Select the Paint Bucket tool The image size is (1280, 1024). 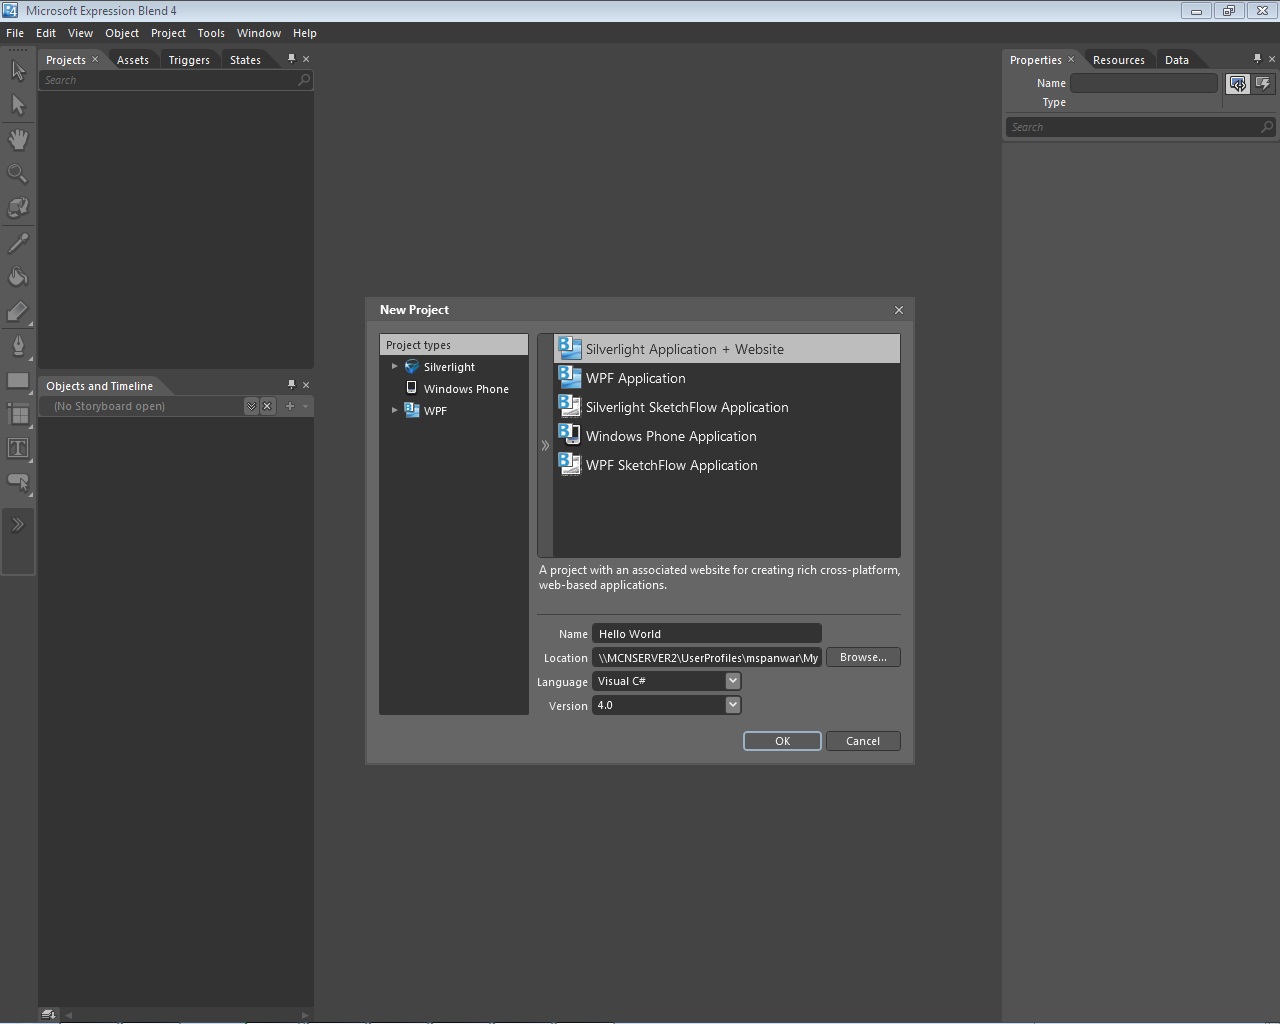point(18,277)
